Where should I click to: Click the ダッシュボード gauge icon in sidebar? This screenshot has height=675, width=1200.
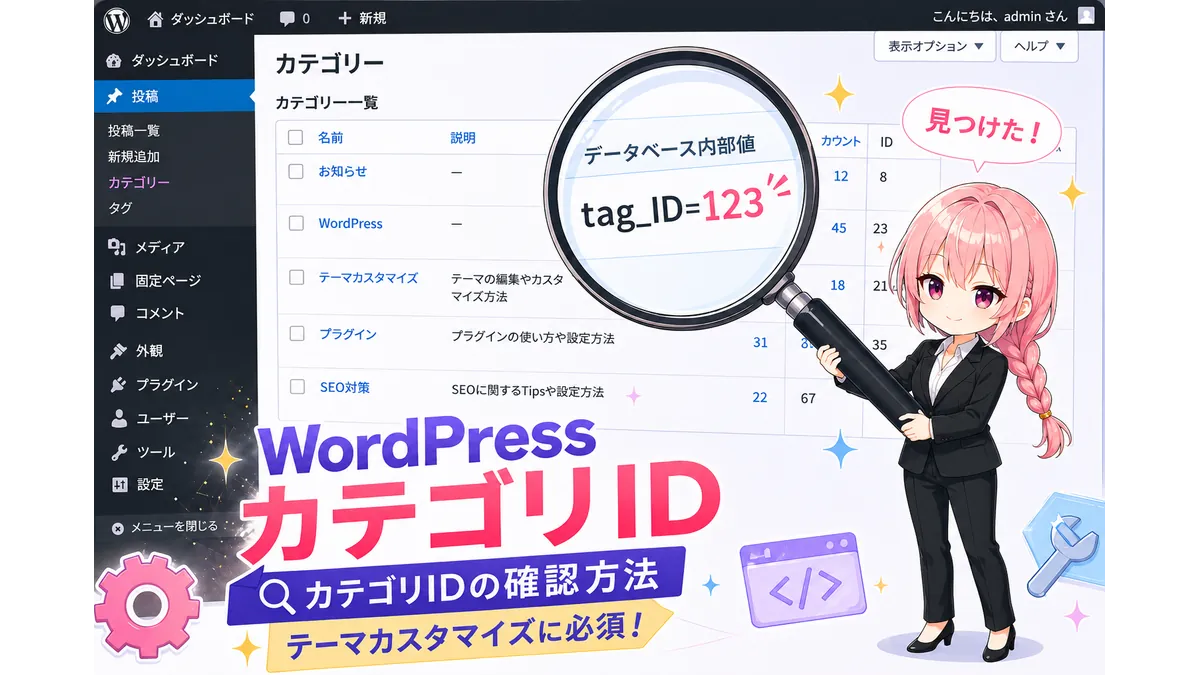coord(115,60)
